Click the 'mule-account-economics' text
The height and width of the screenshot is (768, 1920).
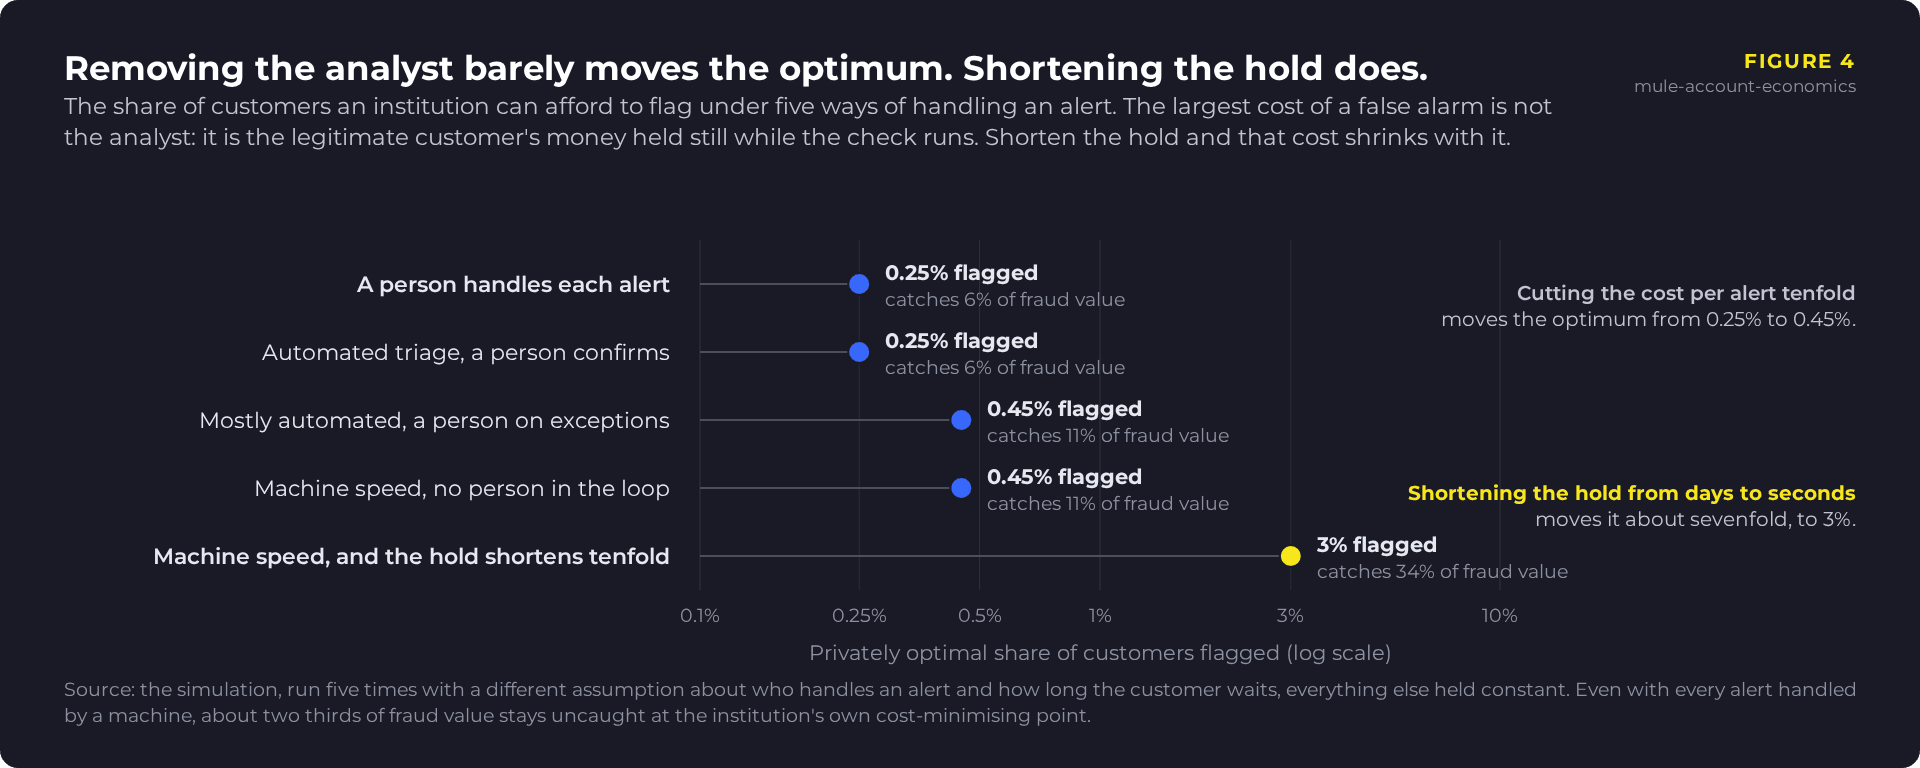1745,86
